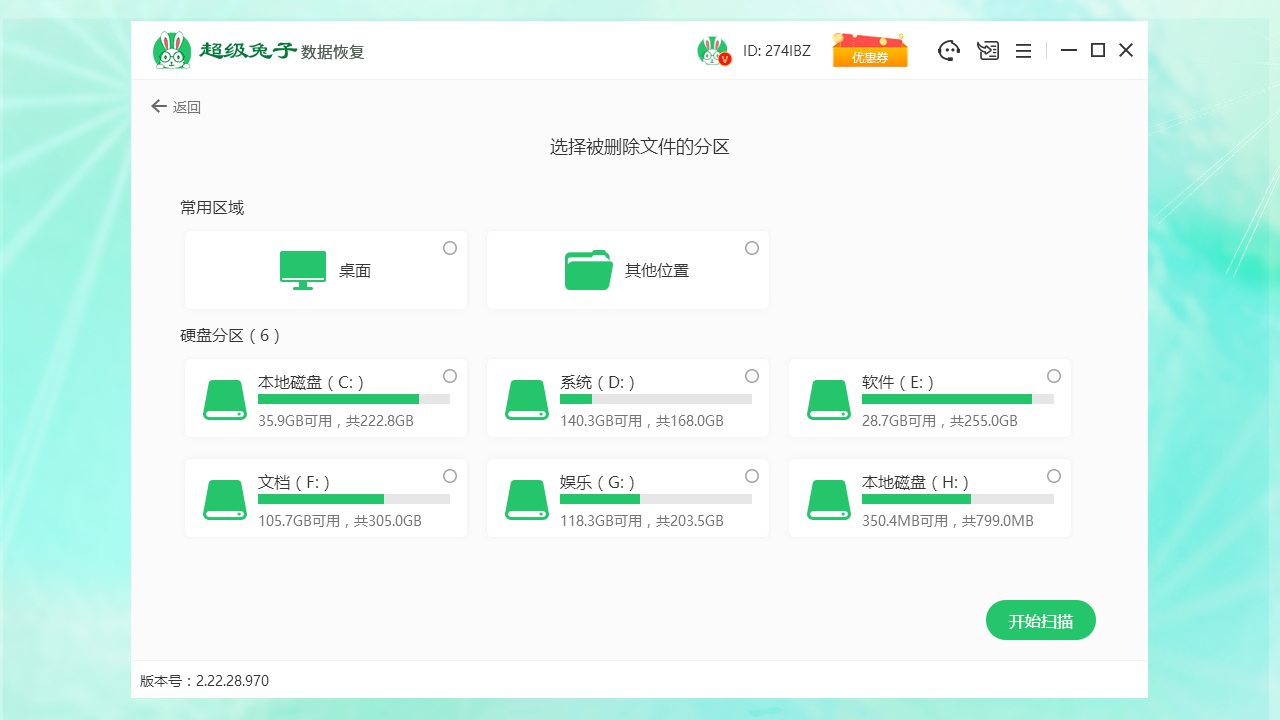Click 118.3GB可用，共203.5GB text
Screen dimensions: 1280x720
pos(642,521)
